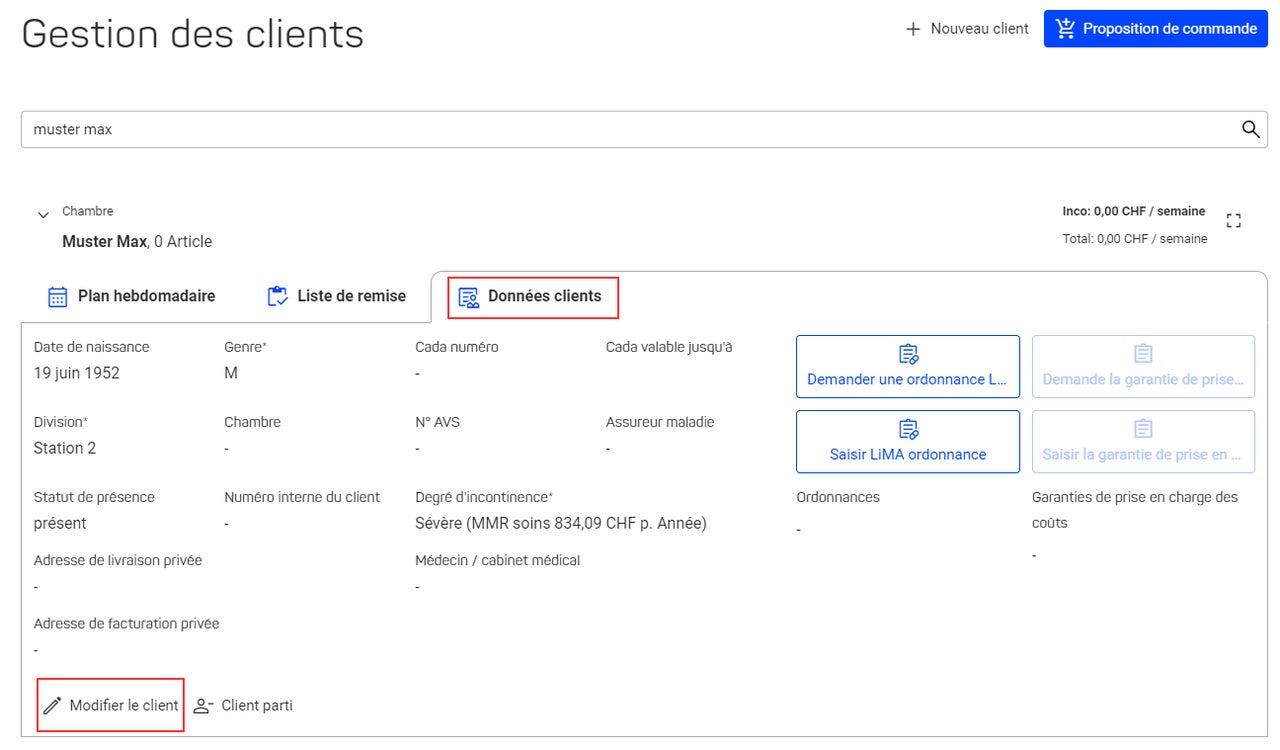1280x750 pixels.
Task: Open the Plan hebdomadaire tab
Action: (132, 297)
